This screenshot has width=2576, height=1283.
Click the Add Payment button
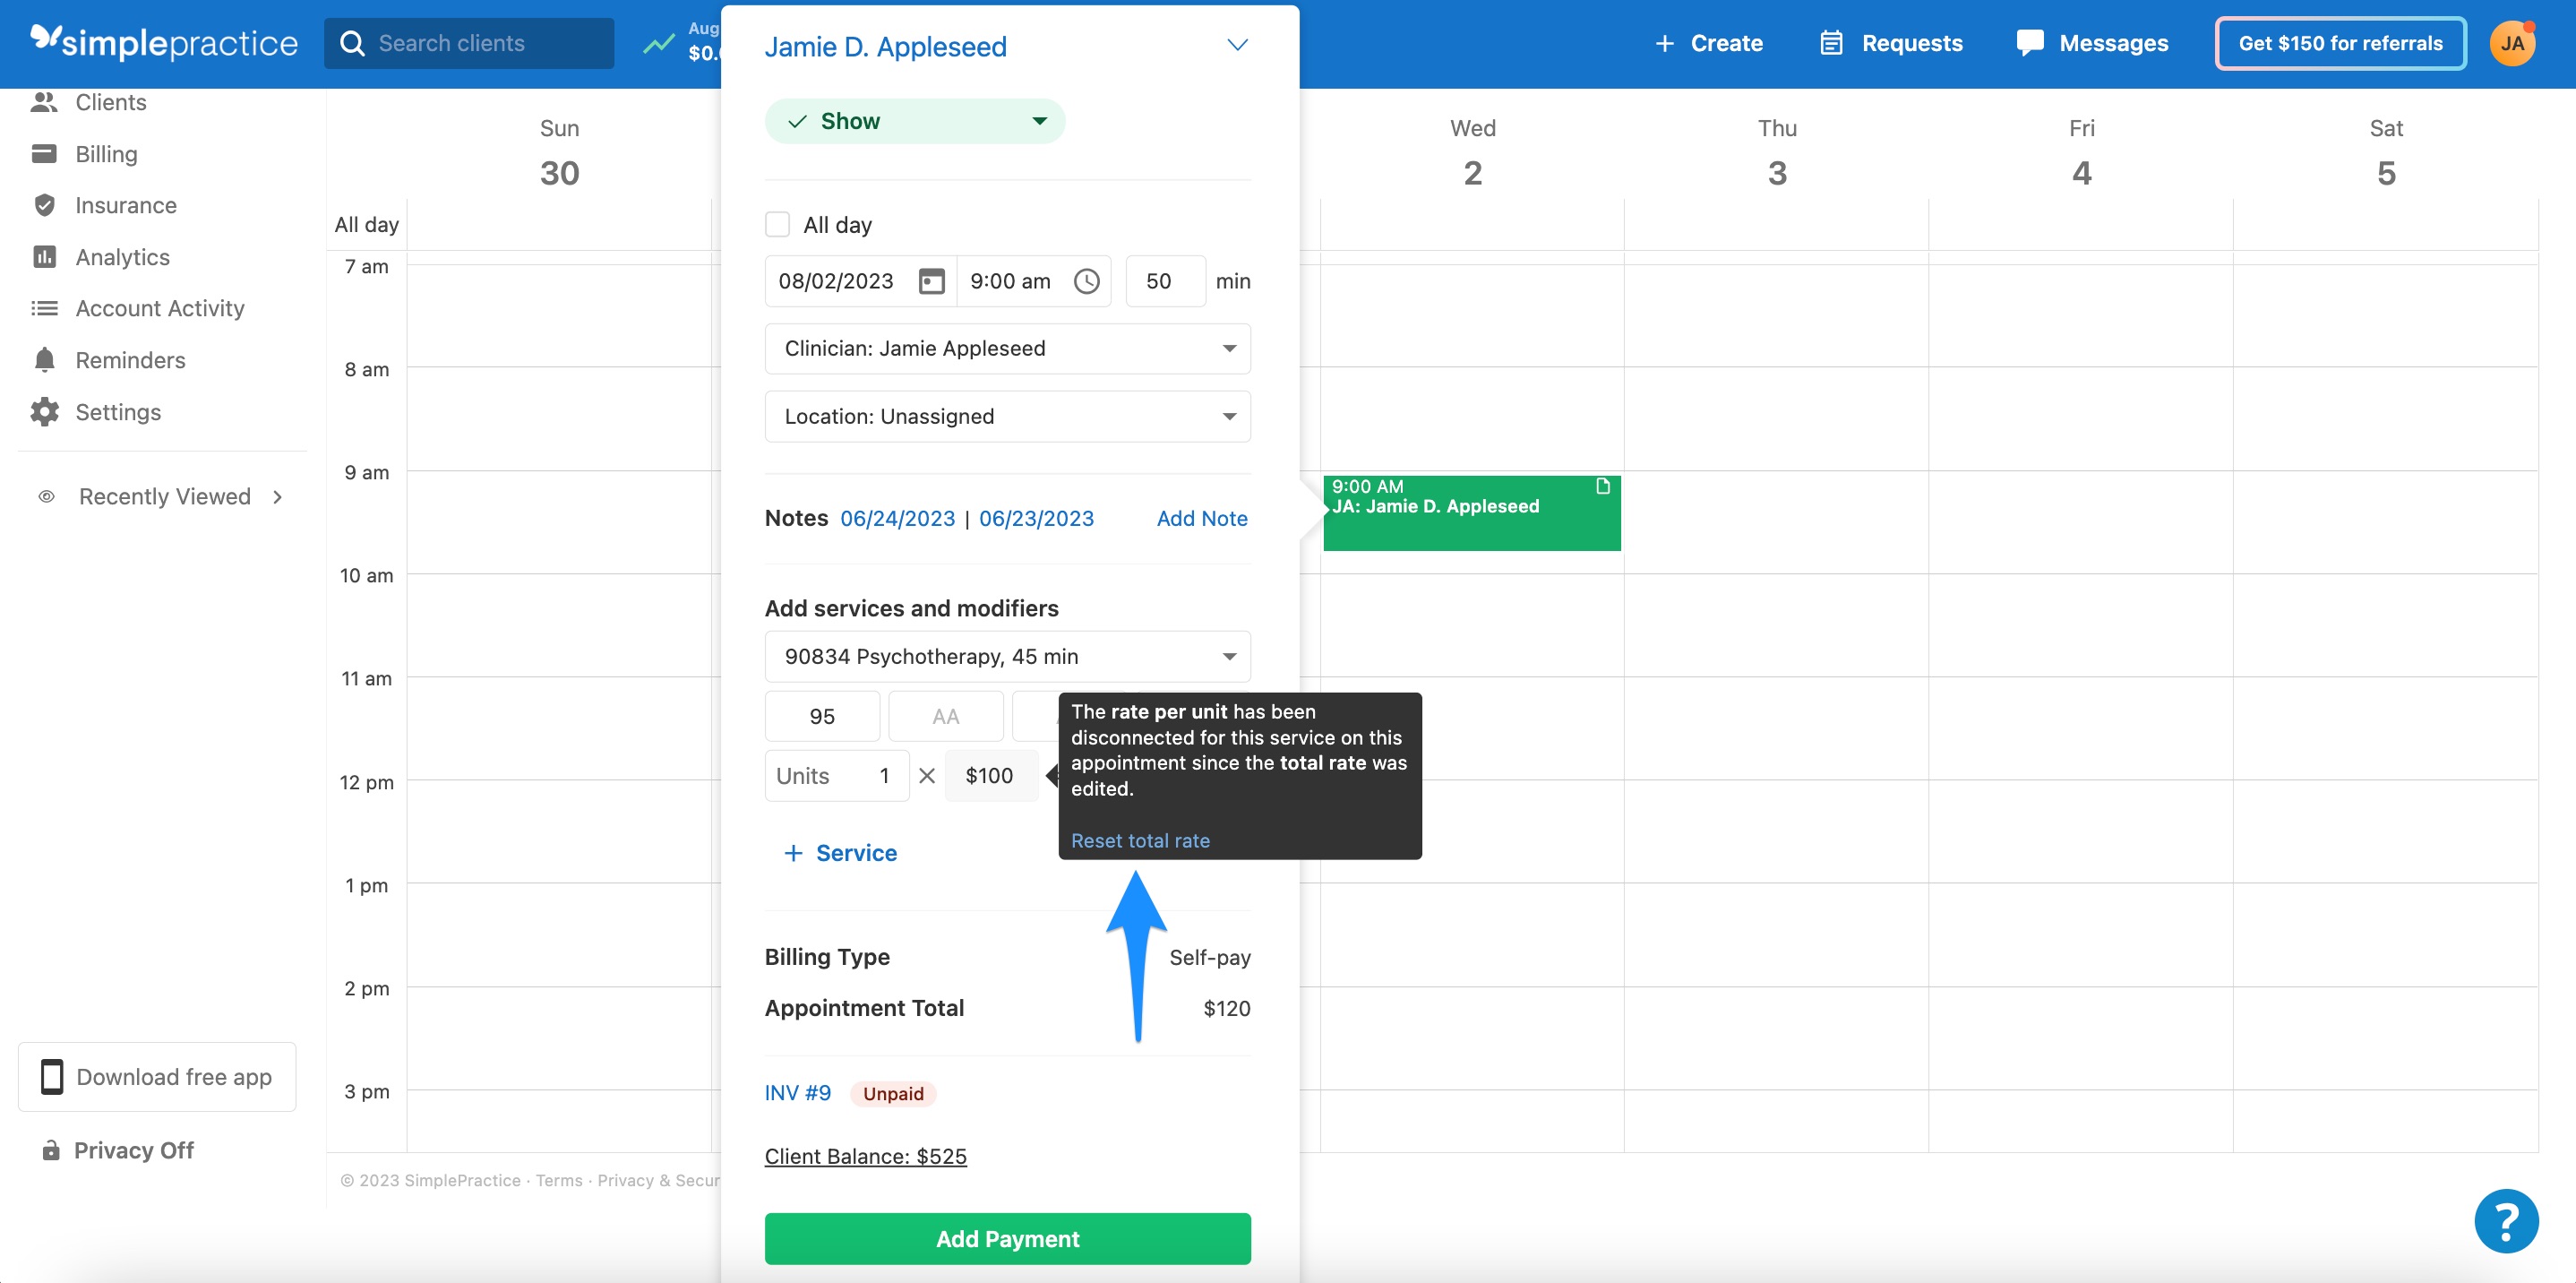coord(1007,1238)
